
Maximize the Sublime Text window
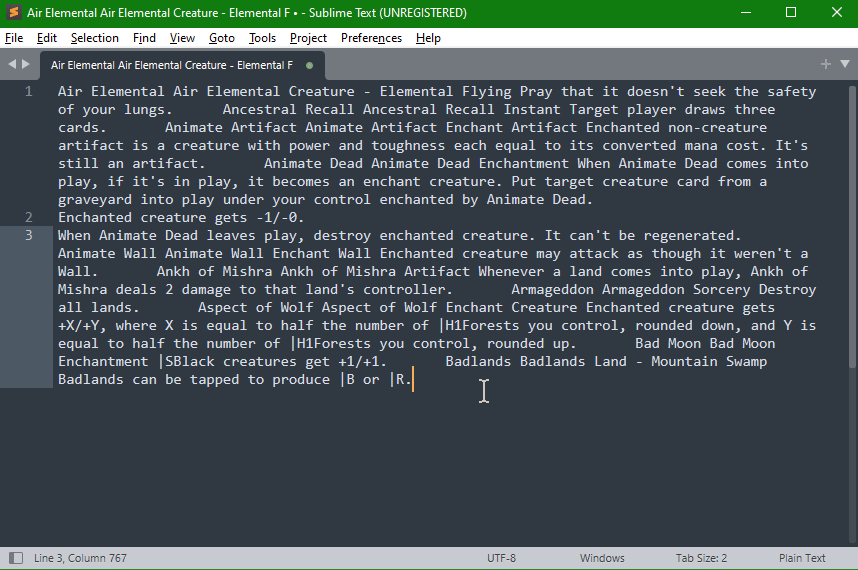791,12
